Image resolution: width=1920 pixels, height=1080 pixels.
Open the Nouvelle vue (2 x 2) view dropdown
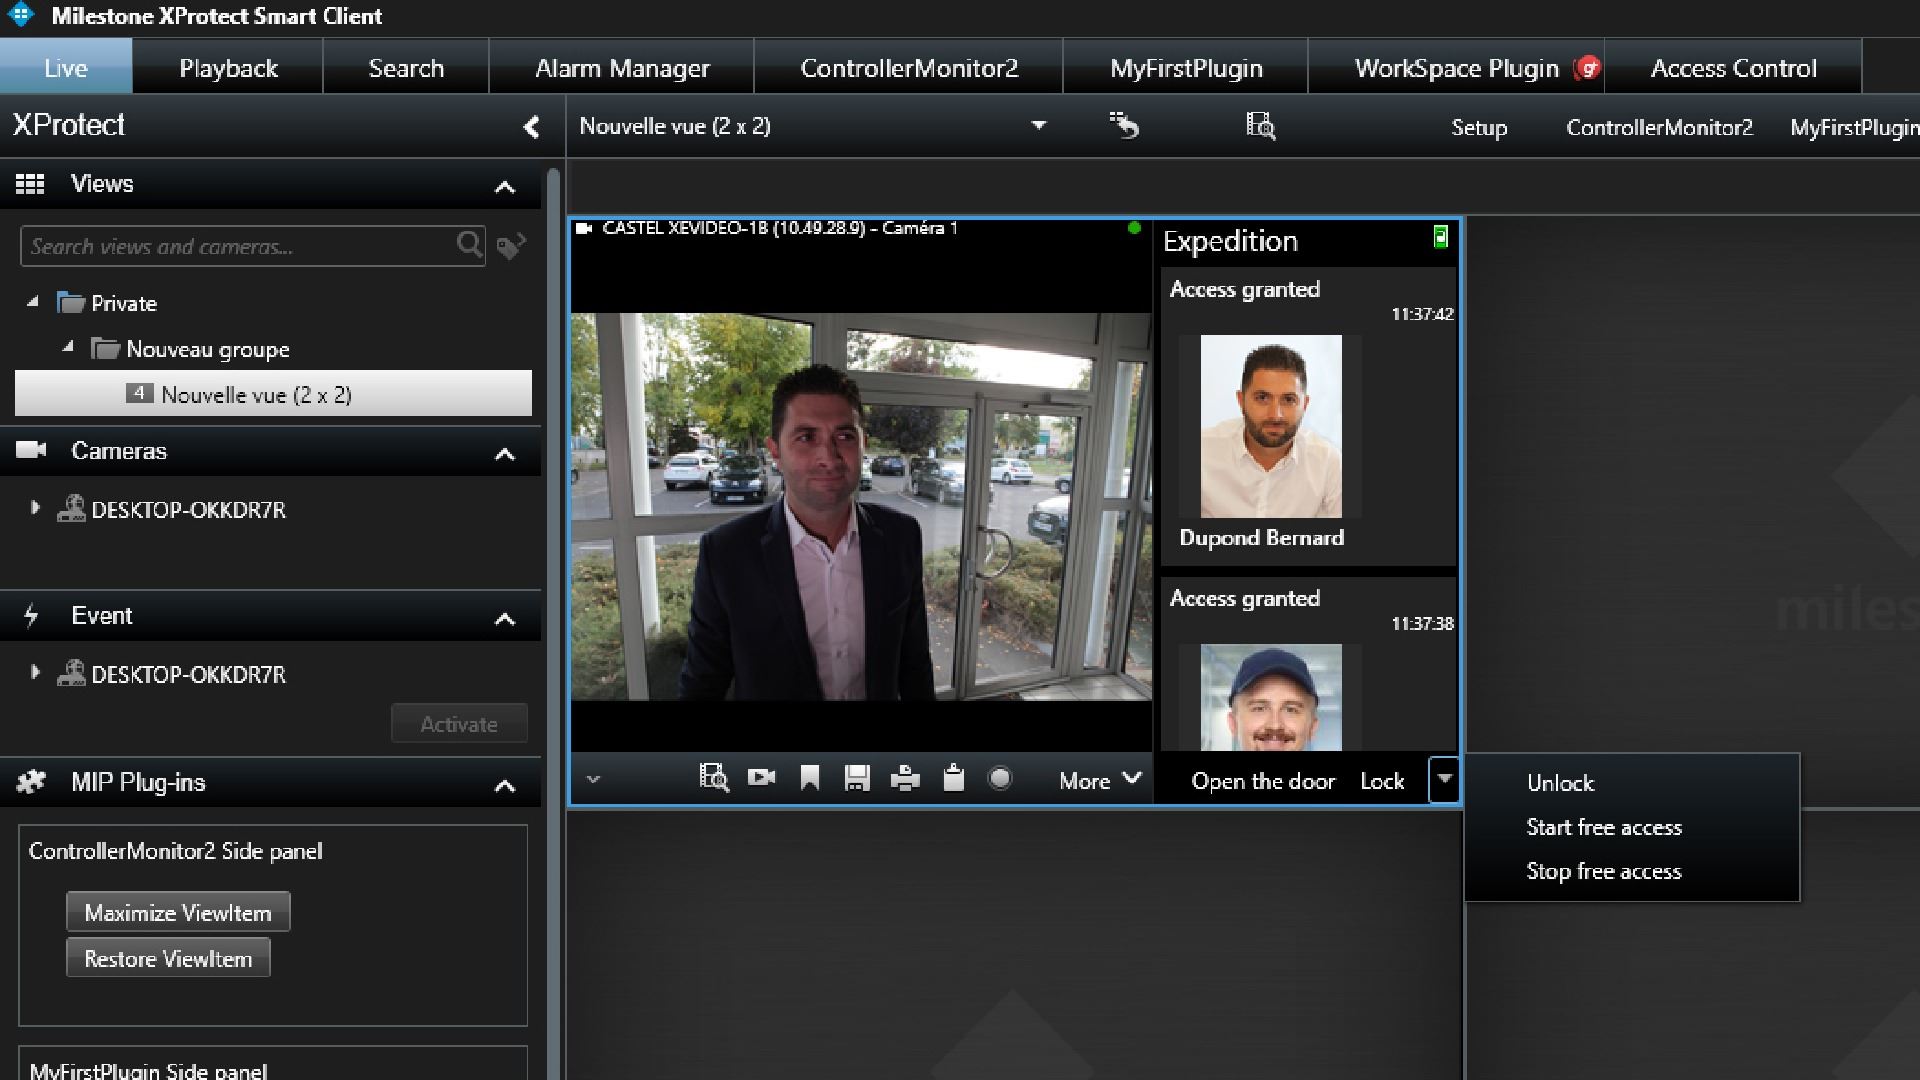pyautogui.click(x=1038, y=126)
